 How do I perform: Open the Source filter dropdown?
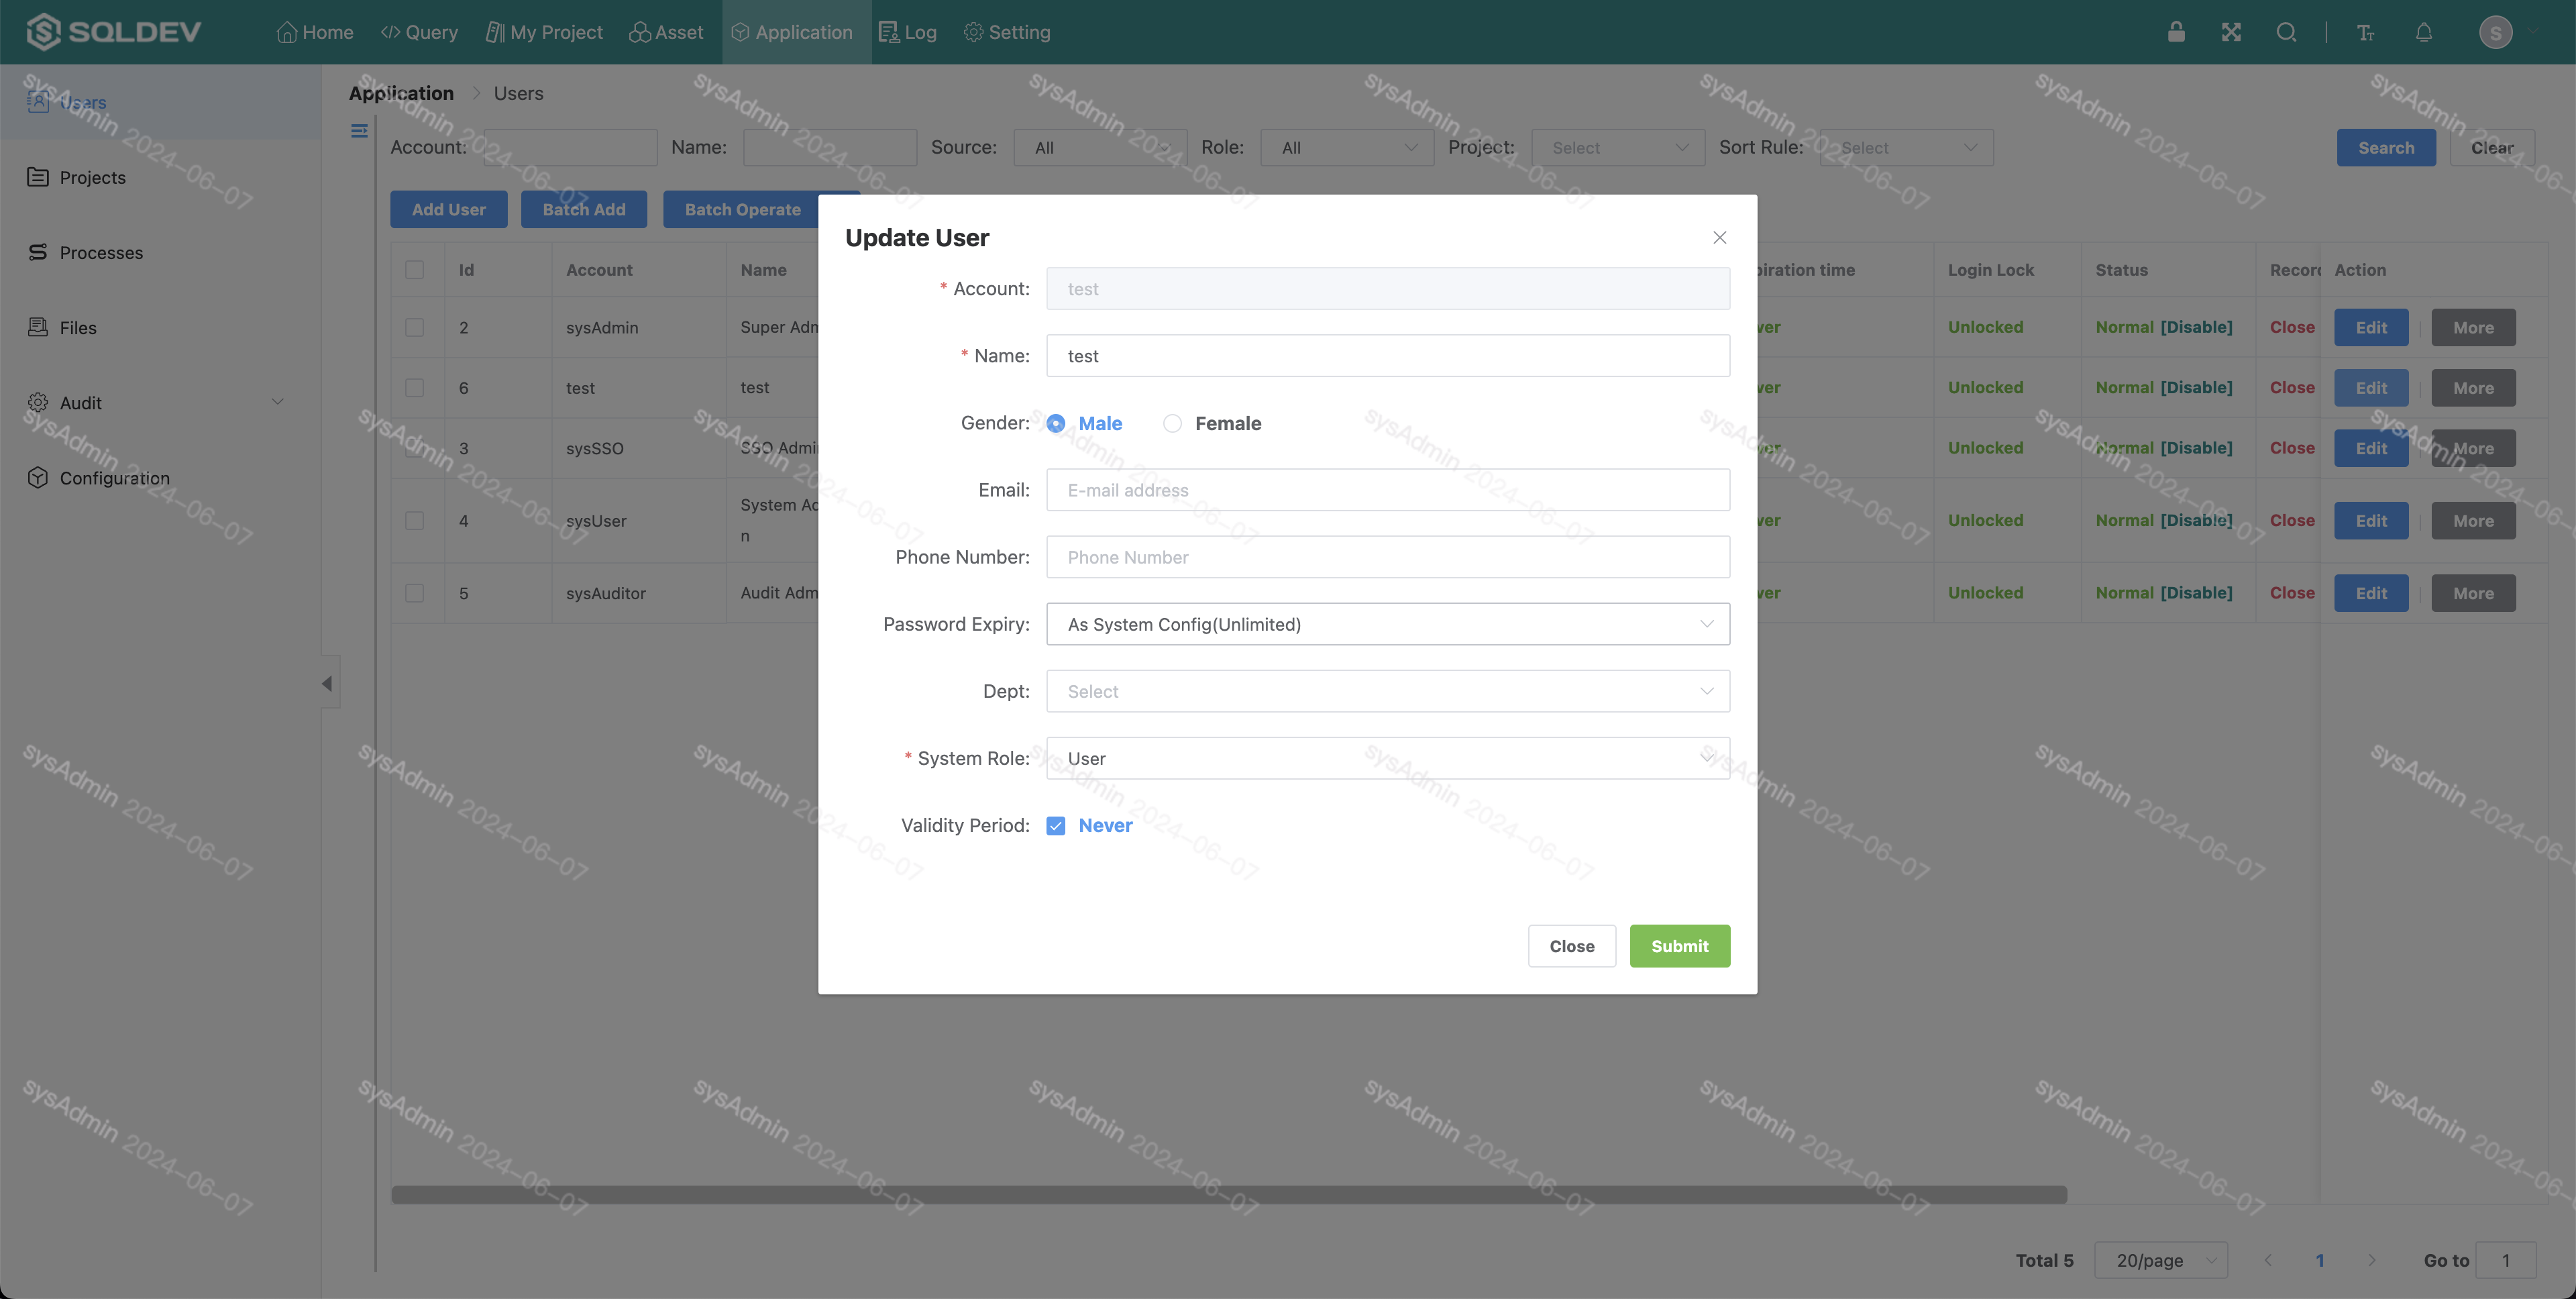(x=1100, y=147)
